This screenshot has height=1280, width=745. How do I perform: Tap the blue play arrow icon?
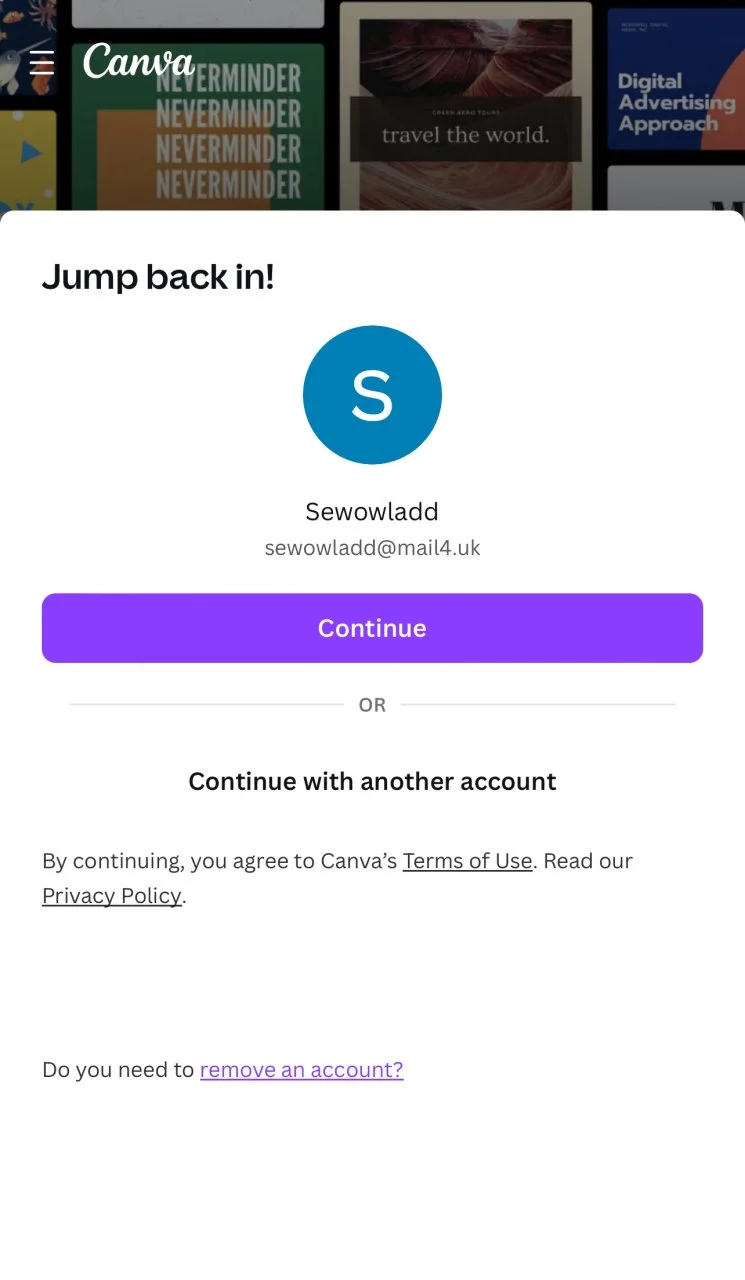click(30, 153)
